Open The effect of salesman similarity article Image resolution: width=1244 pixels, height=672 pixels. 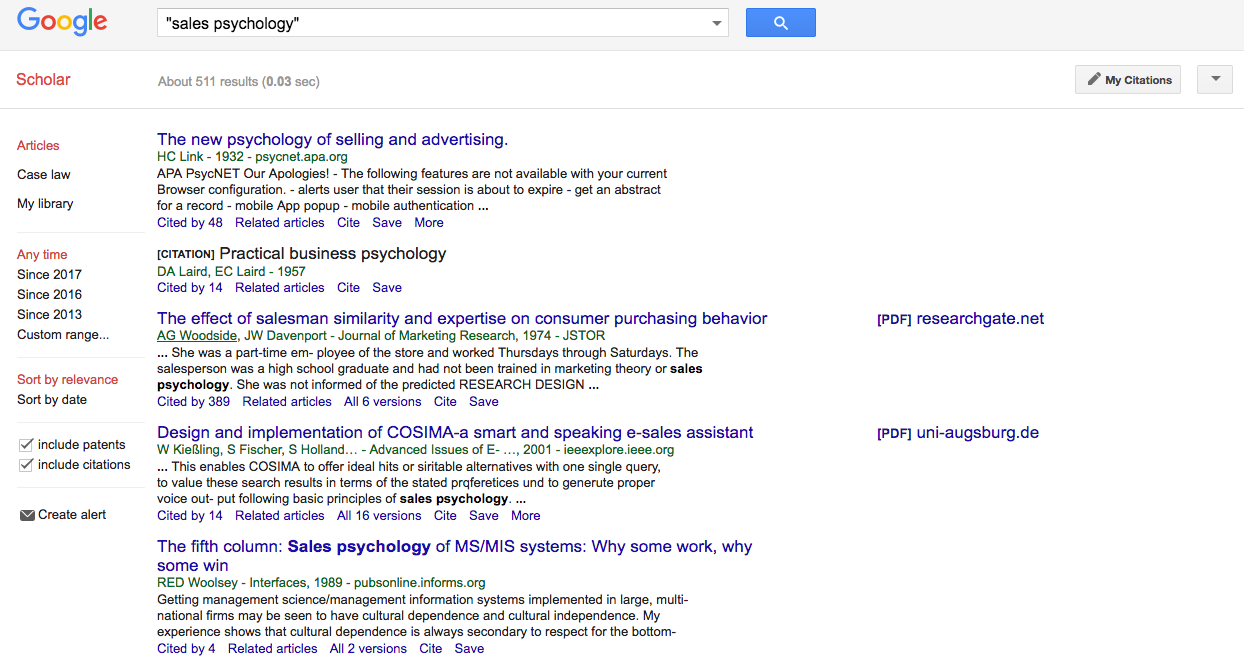tap(462, 319)
